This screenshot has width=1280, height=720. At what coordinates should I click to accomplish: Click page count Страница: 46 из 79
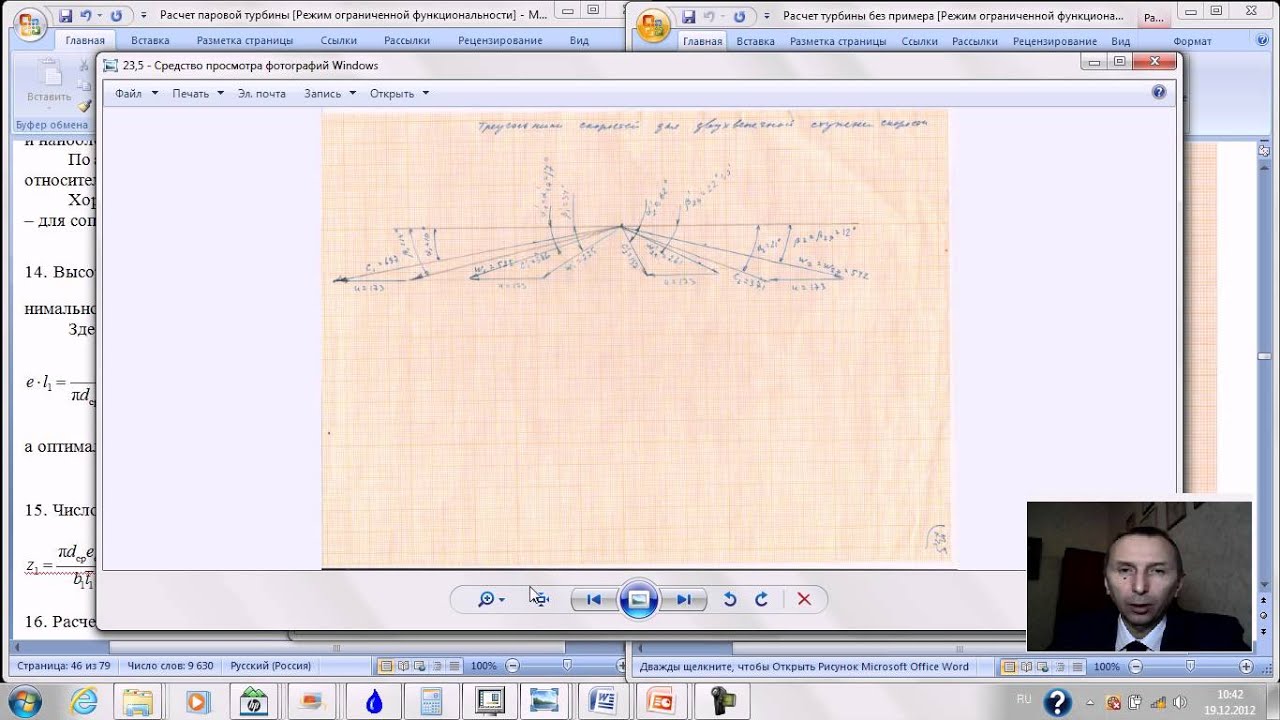(x=63, y=666)
